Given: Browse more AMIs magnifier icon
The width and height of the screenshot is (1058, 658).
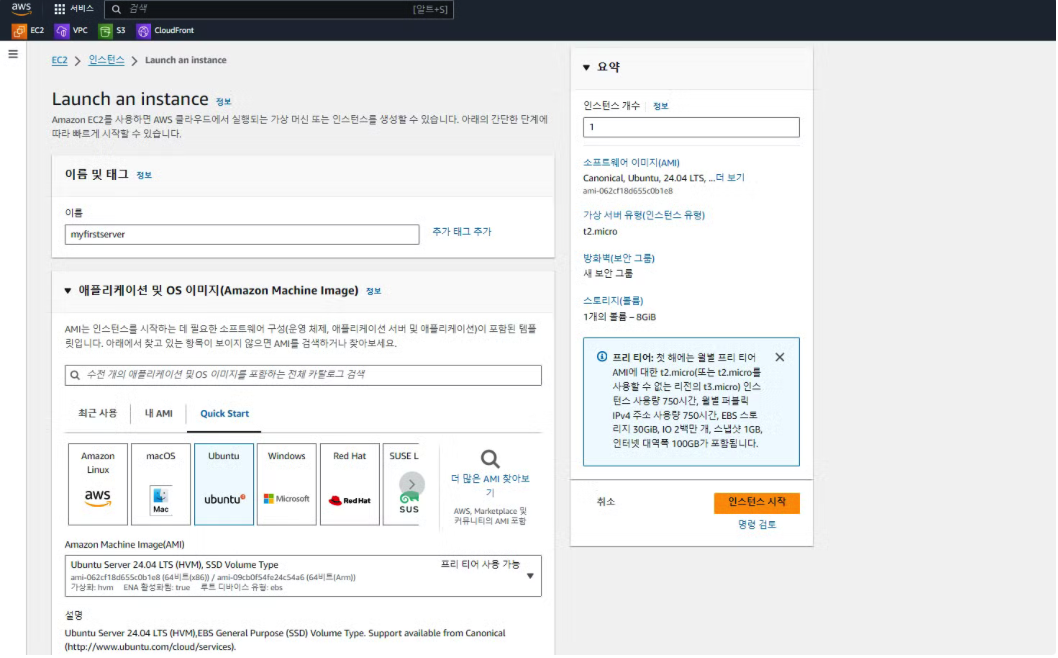Looking at the screenshot, I should click(490, 460).
